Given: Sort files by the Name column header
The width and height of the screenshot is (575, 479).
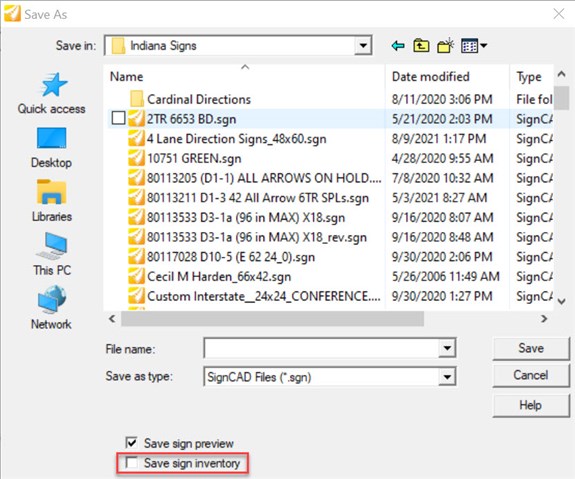Looking at the screenshot, I should click(x=244, y=76).
